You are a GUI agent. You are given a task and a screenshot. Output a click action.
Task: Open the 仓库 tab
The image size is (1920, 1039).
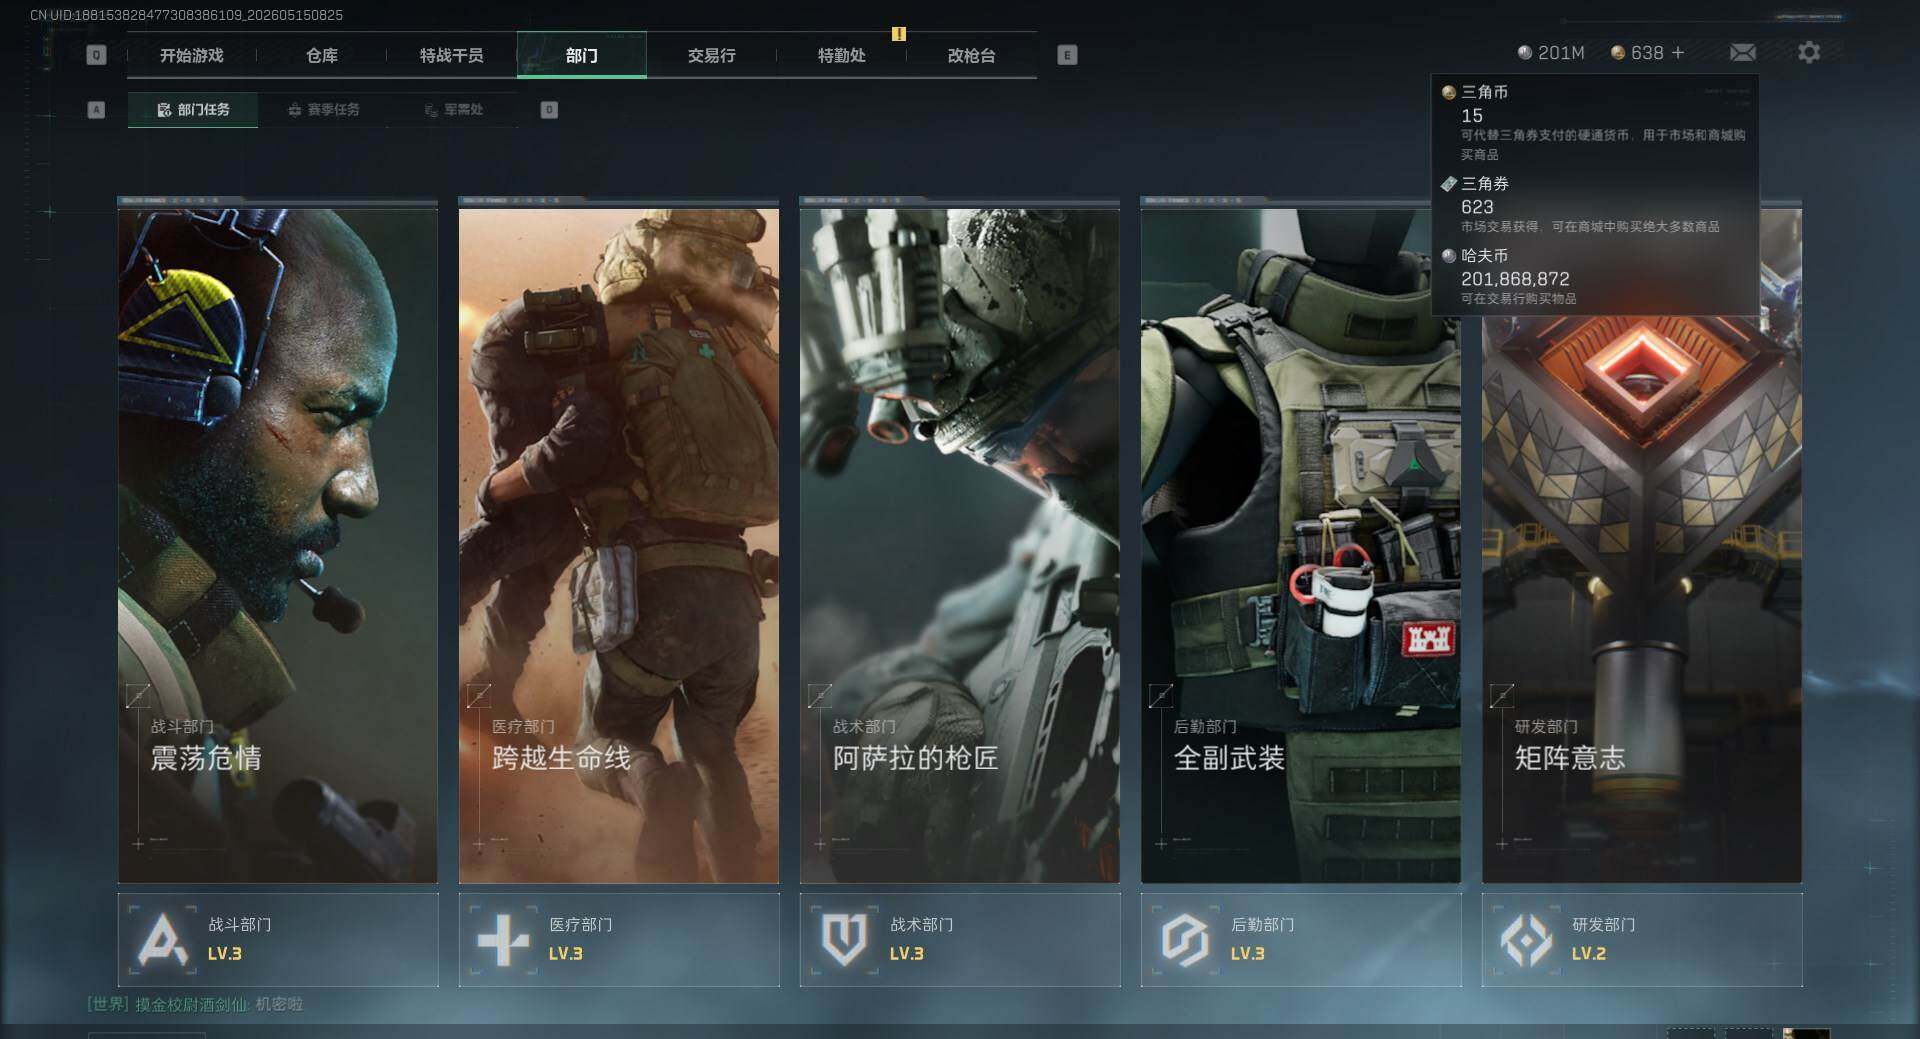[322, 55]
